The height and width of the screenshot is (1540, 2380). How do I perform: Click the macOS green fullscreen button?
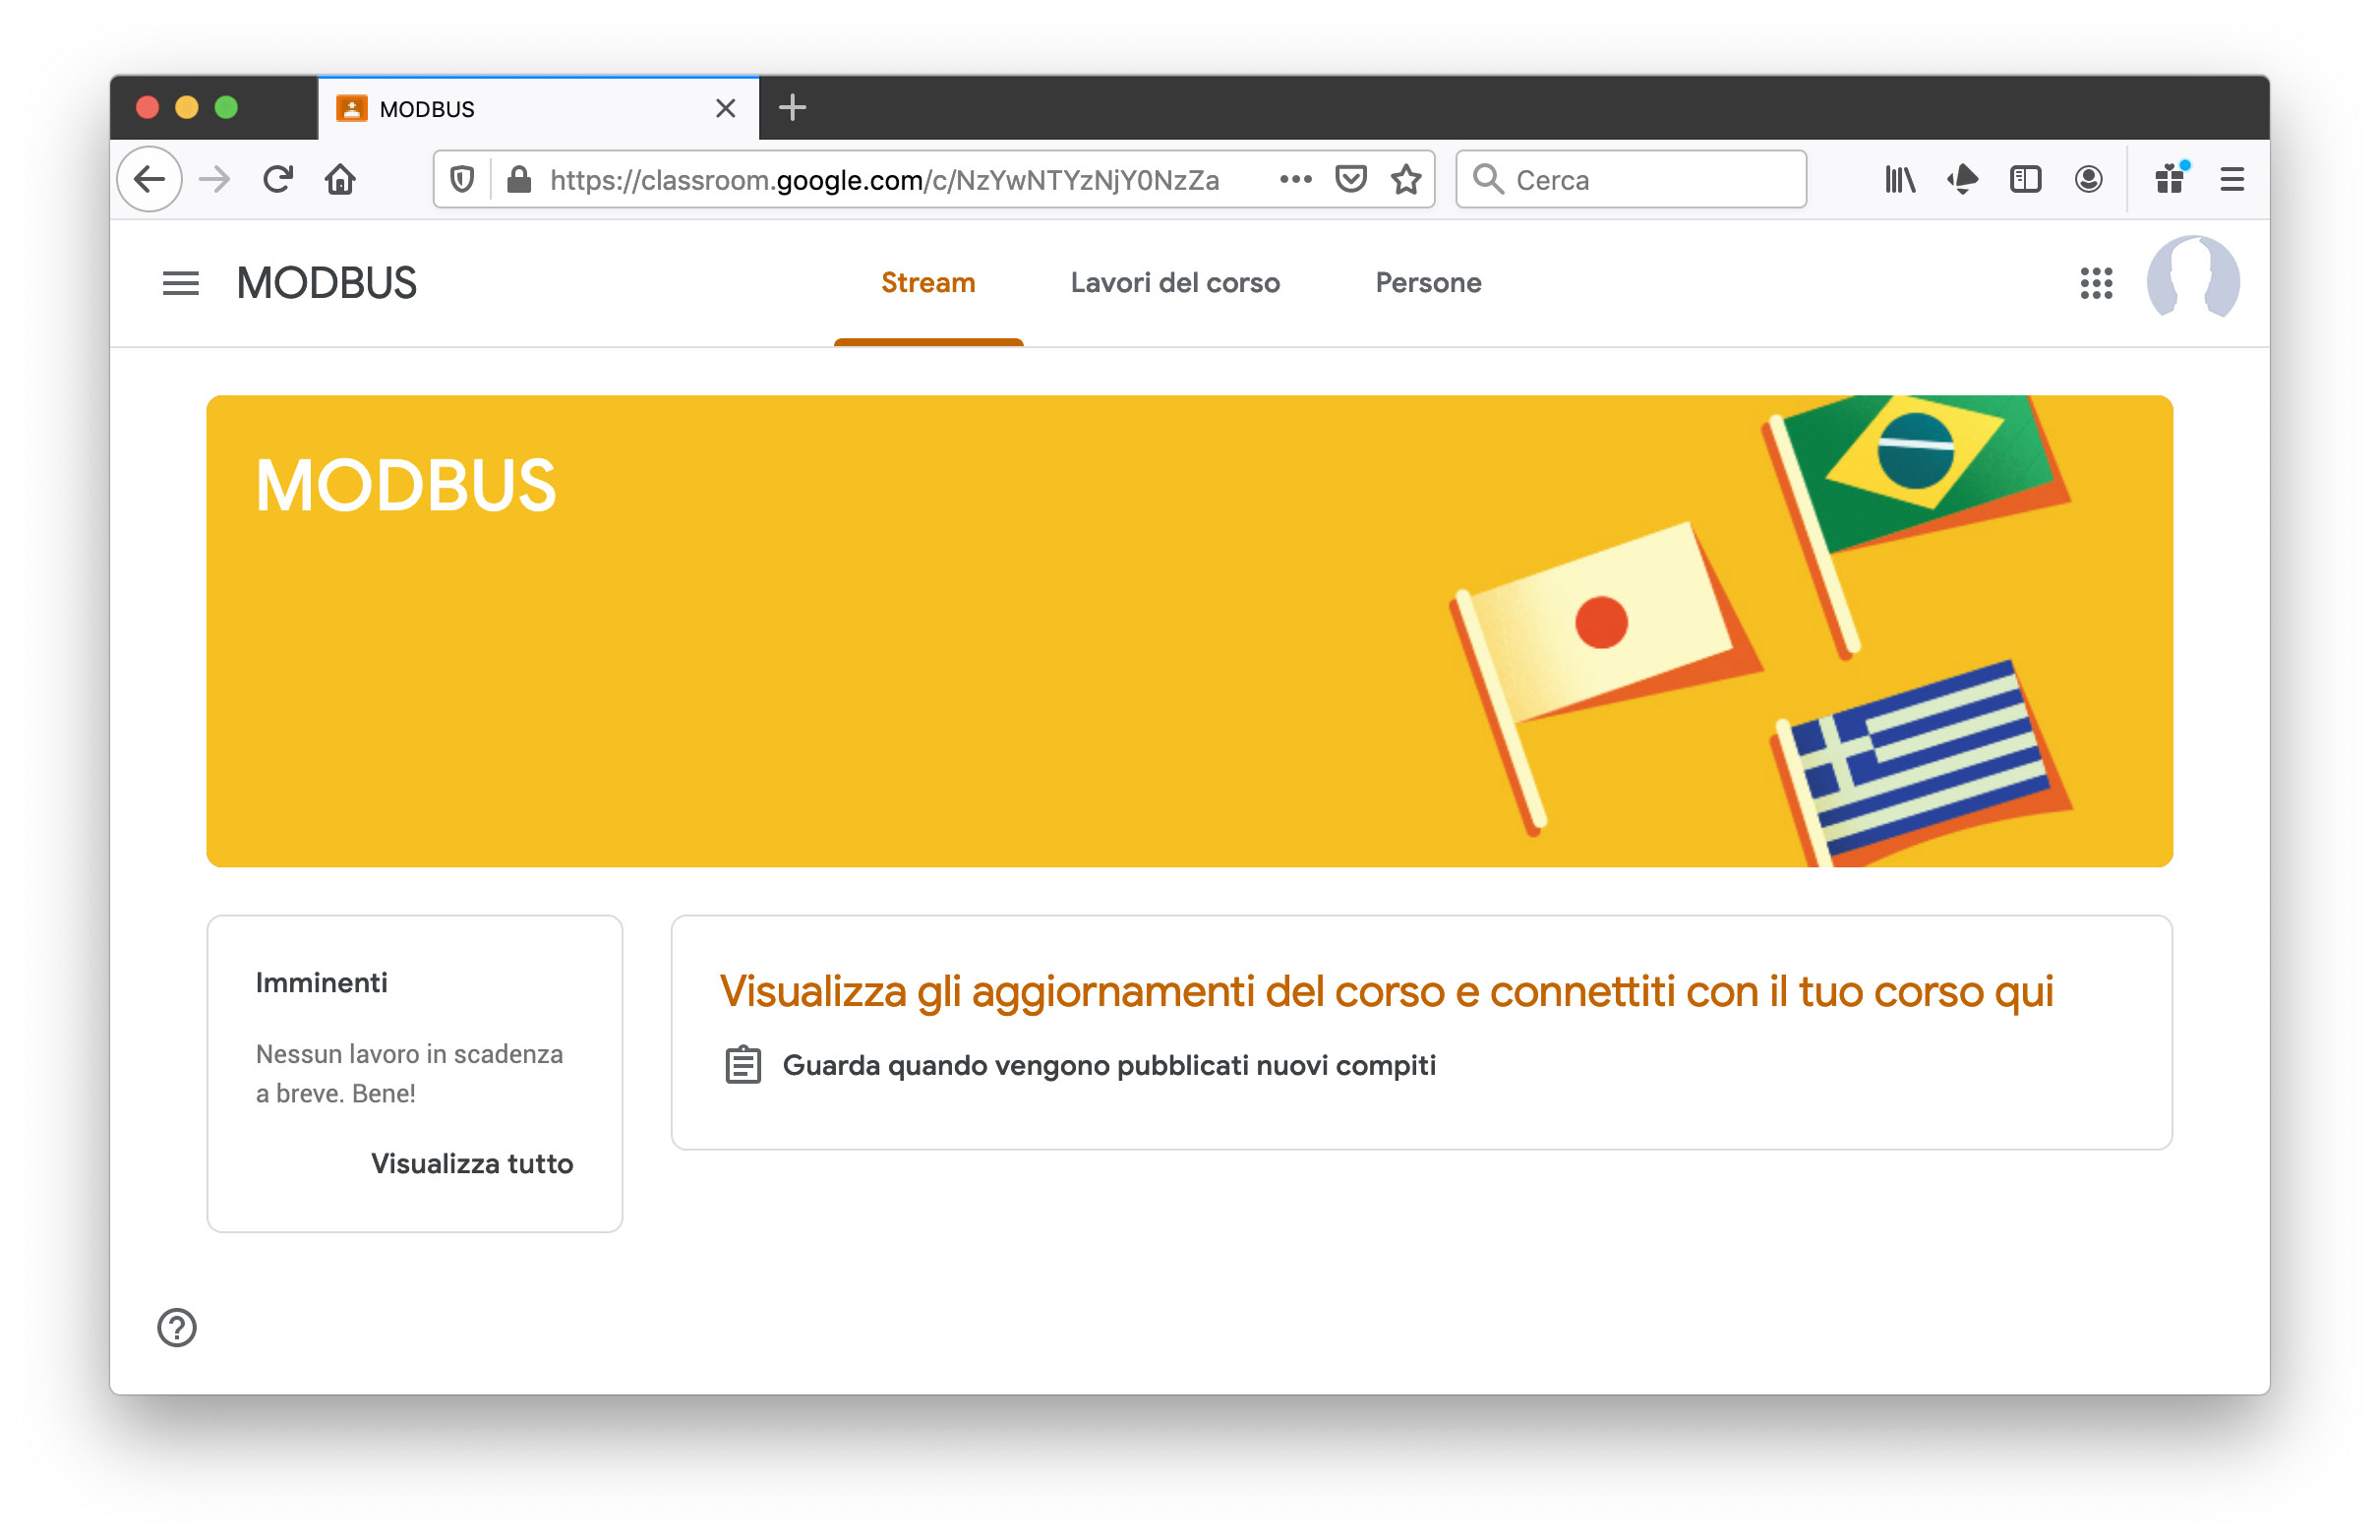pyautogui.click(x=227, y=107)
